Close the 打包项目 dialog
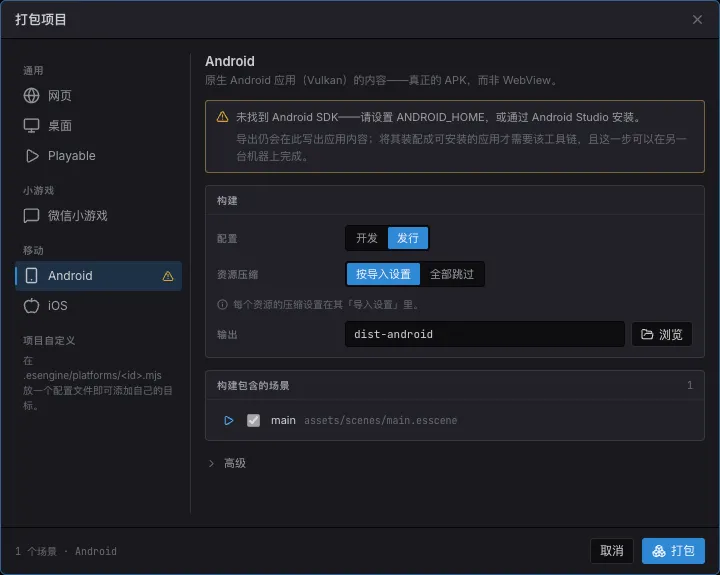The width and height of the screenshot is (720, 575). pos(697,19)
